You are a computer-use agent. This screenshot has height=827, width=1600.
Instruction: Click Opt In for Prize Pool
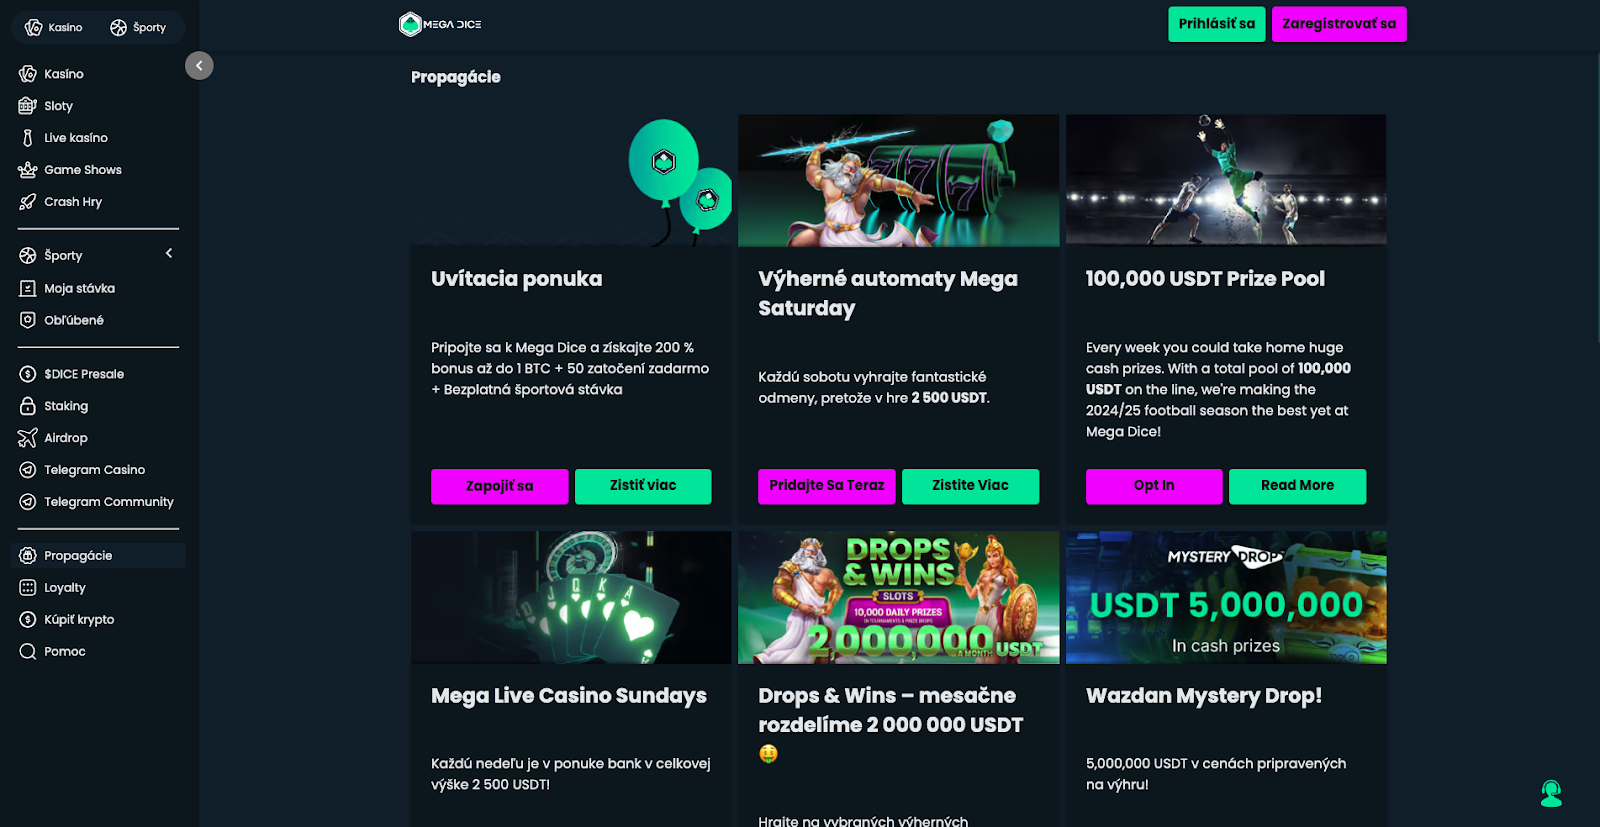pyautogui.click(x=1154, y=486)
